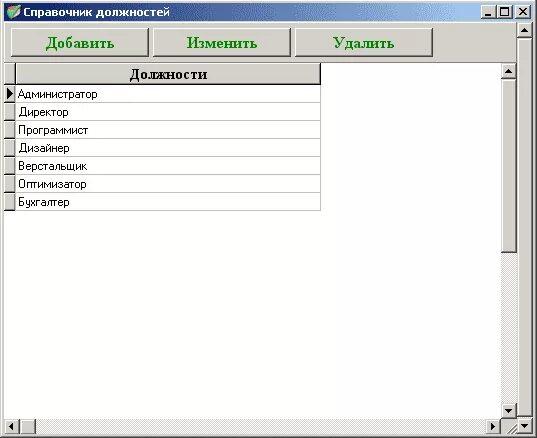Select the Бухгалтер row
This screenshot has width=537, height=438.
coord(168,202)
